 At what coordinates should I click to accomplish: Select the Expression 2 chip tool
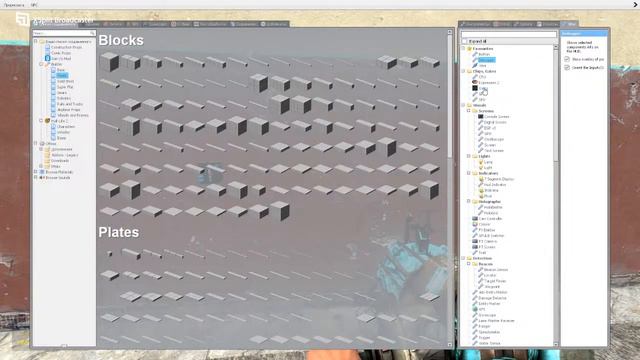(x=488, y=82)
